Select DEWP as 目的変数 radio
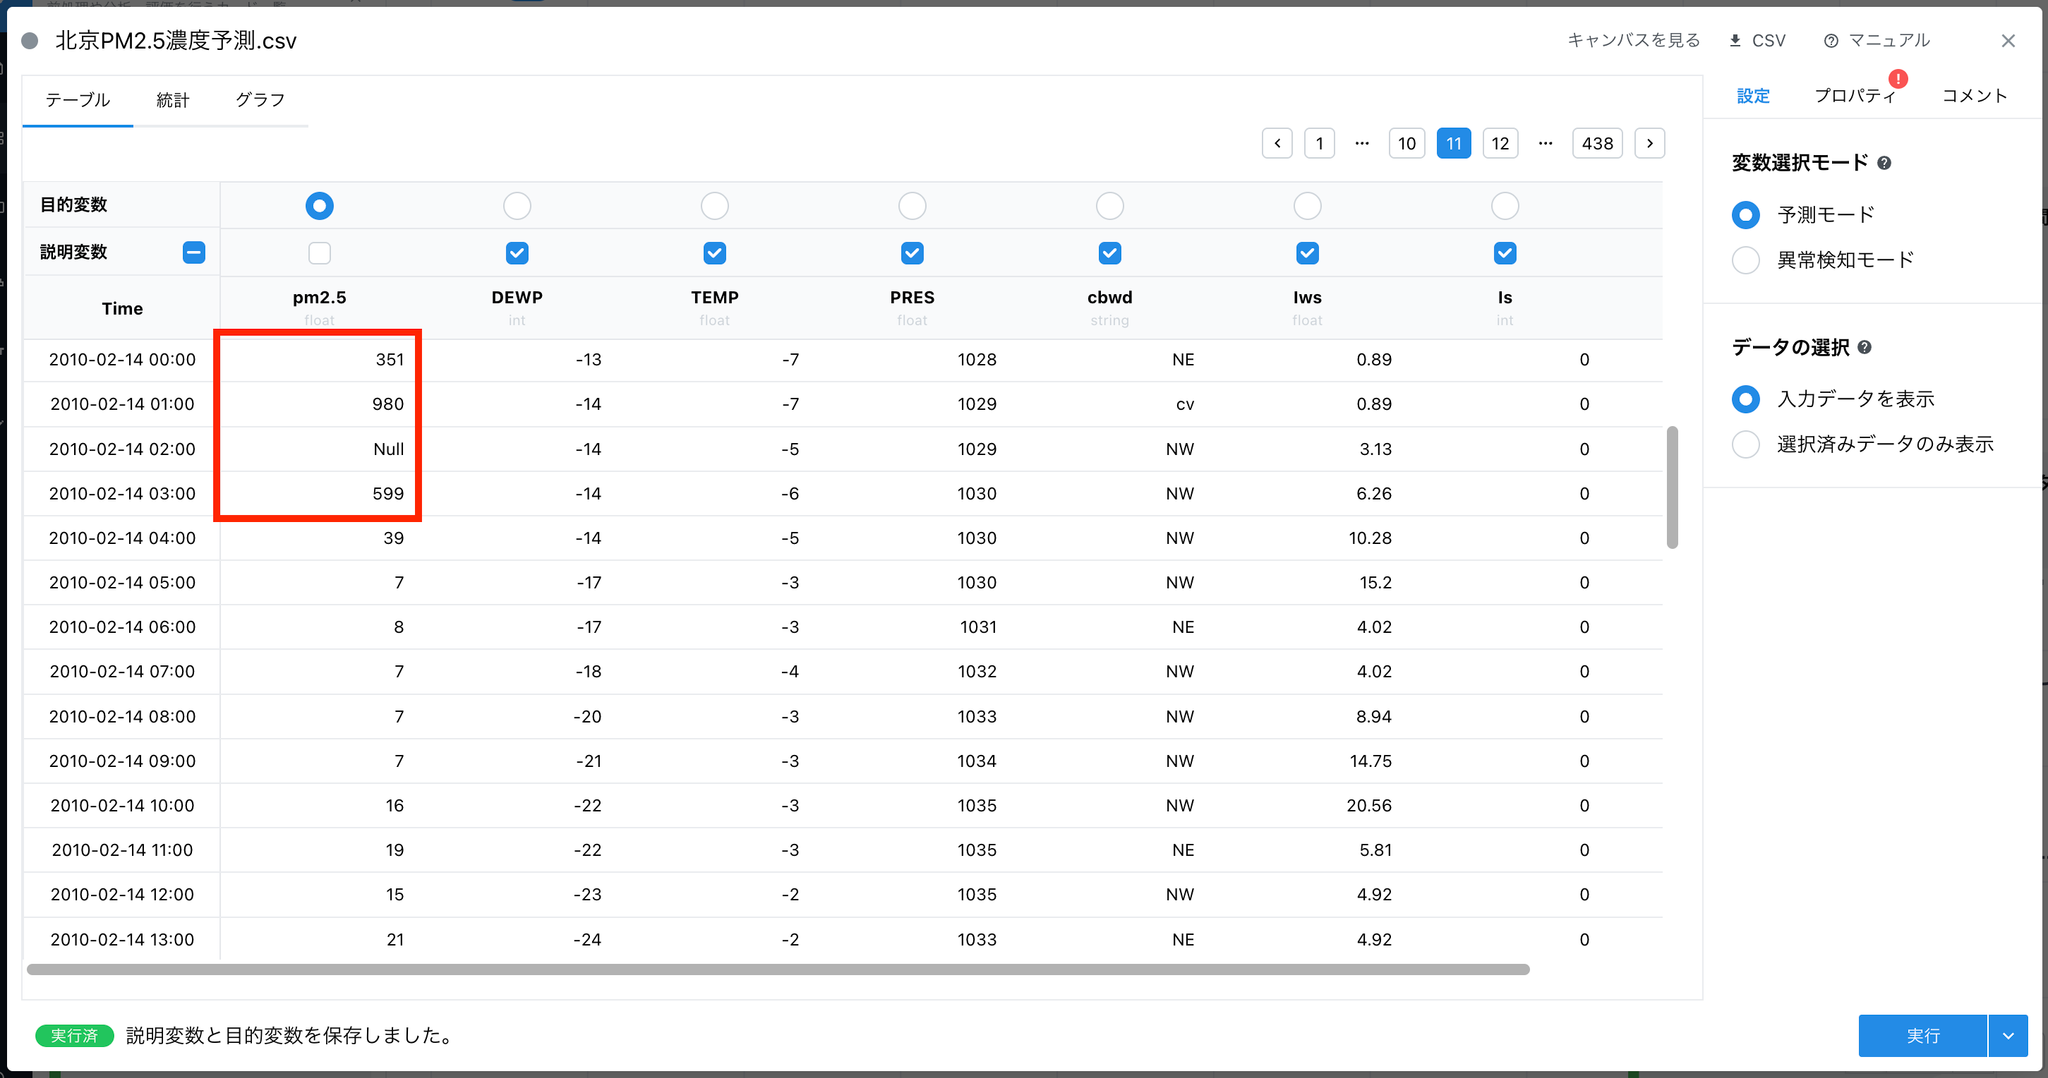 point(517,206)
